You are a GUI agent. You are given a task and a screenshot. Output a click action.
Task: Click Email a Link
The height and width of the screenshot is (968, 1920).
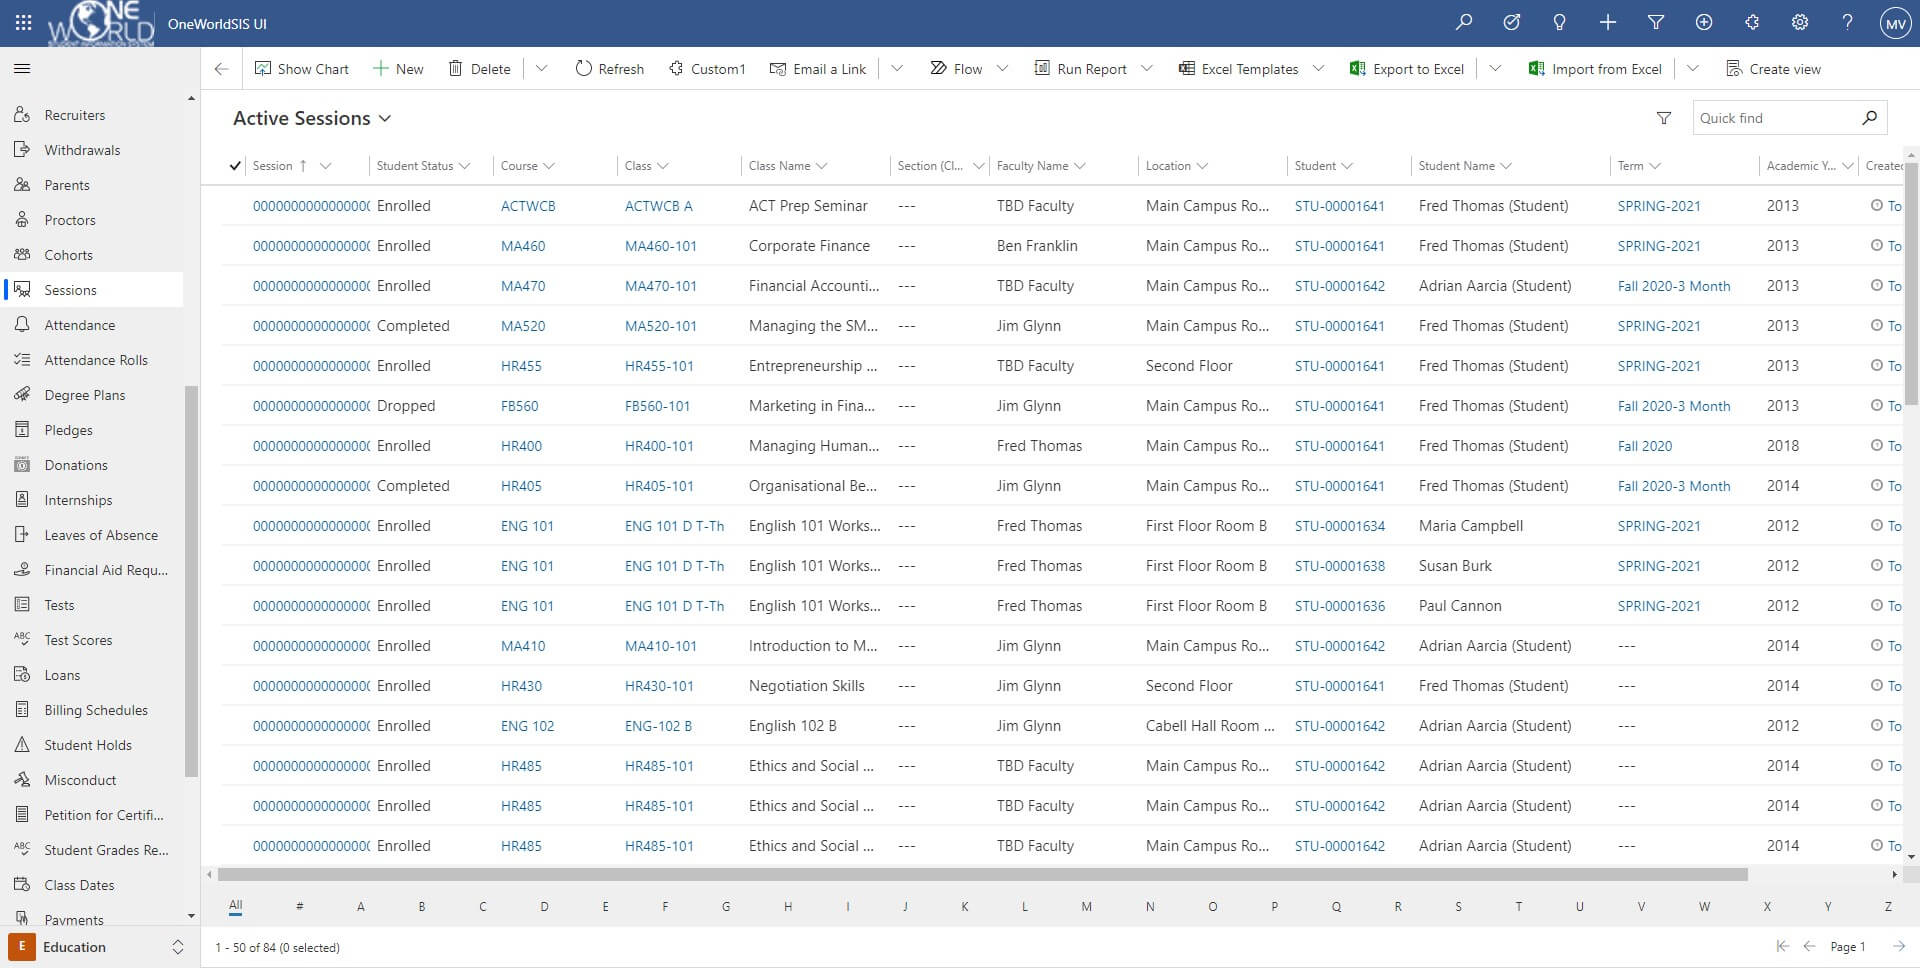pyautogui.click(x=818, y=69)
